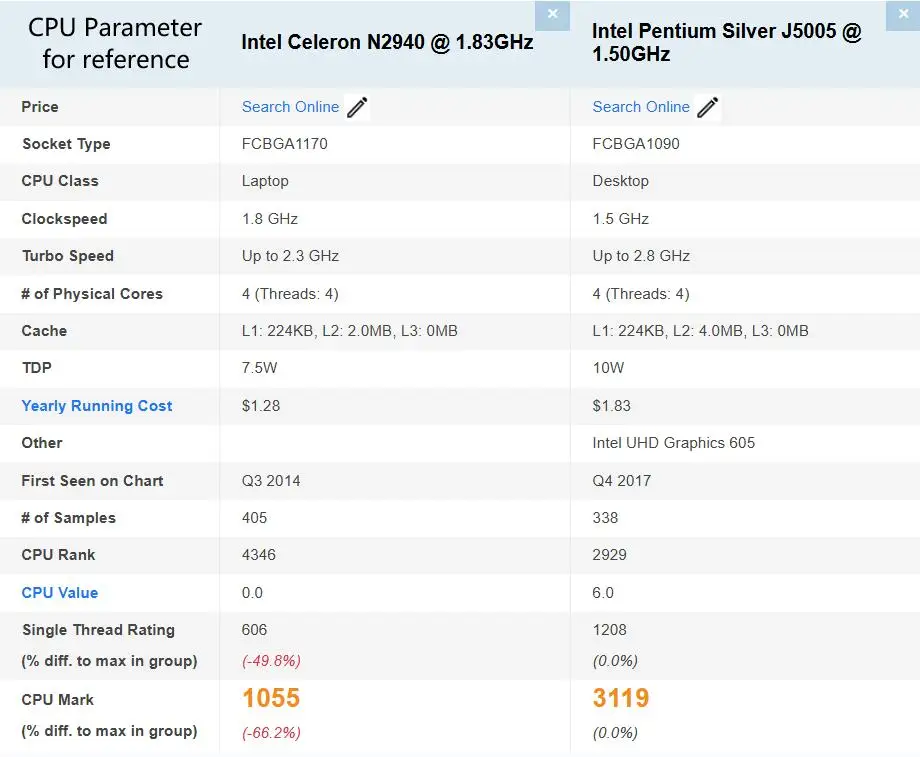The height and width of the screenshot is (757, 920).
Task: Open Search Online link for Celeron N2940
Action: (x=290, y=107)
